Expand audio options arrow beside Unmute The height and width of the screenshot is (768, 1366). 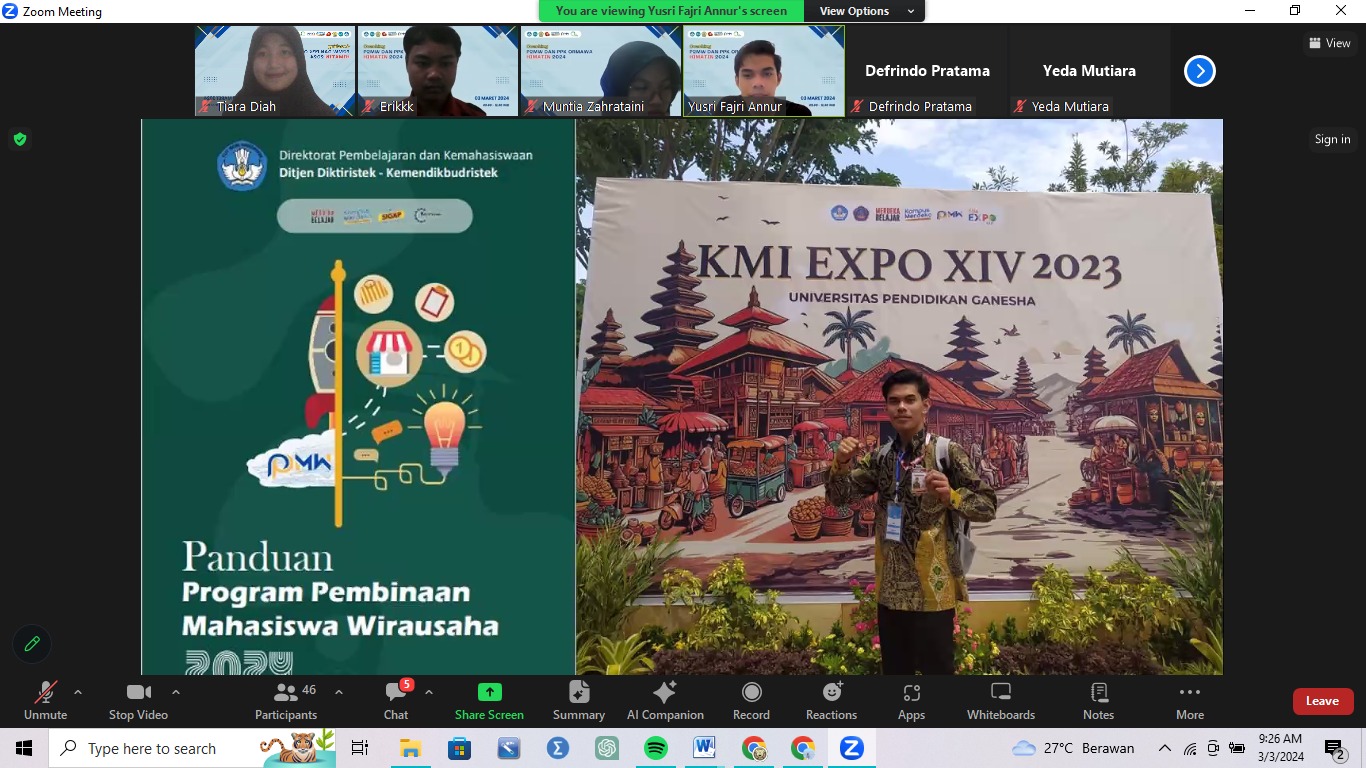coord(78,692)
